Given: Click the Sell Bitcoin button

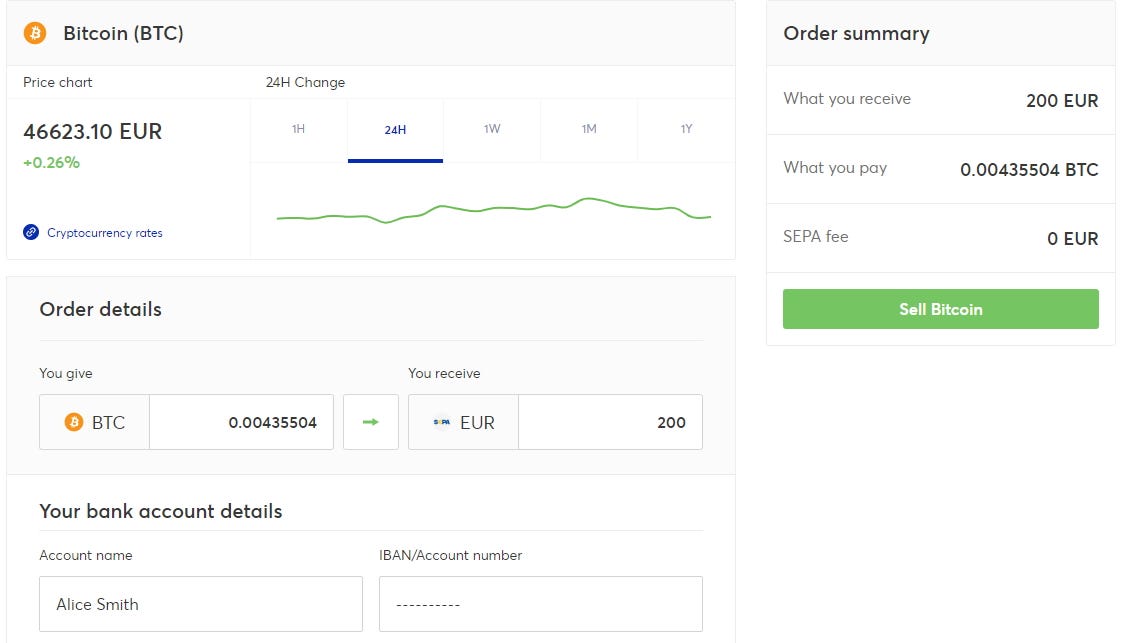Looking at the screenshot, I should click(940, 309).
